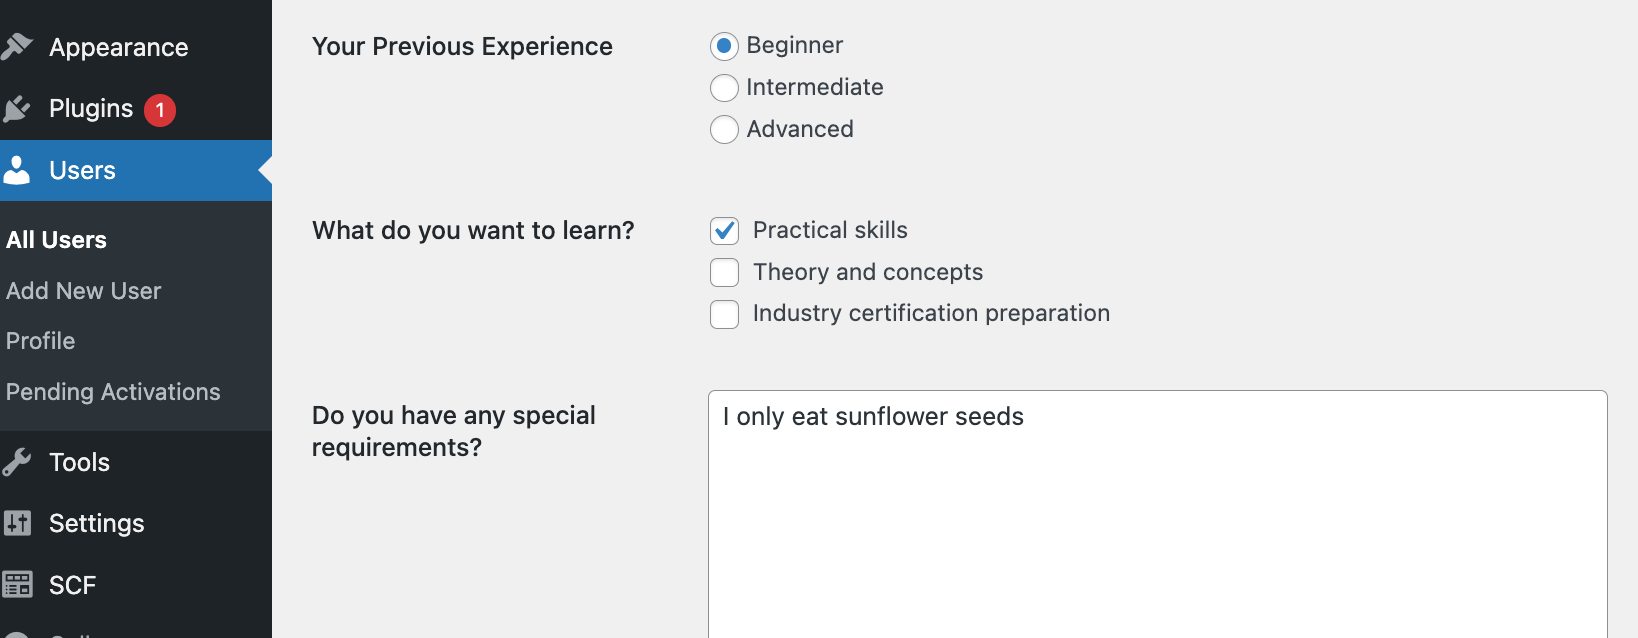Open the All Users submenu page
Screen dimensions: 1638x638
point(56,240)
